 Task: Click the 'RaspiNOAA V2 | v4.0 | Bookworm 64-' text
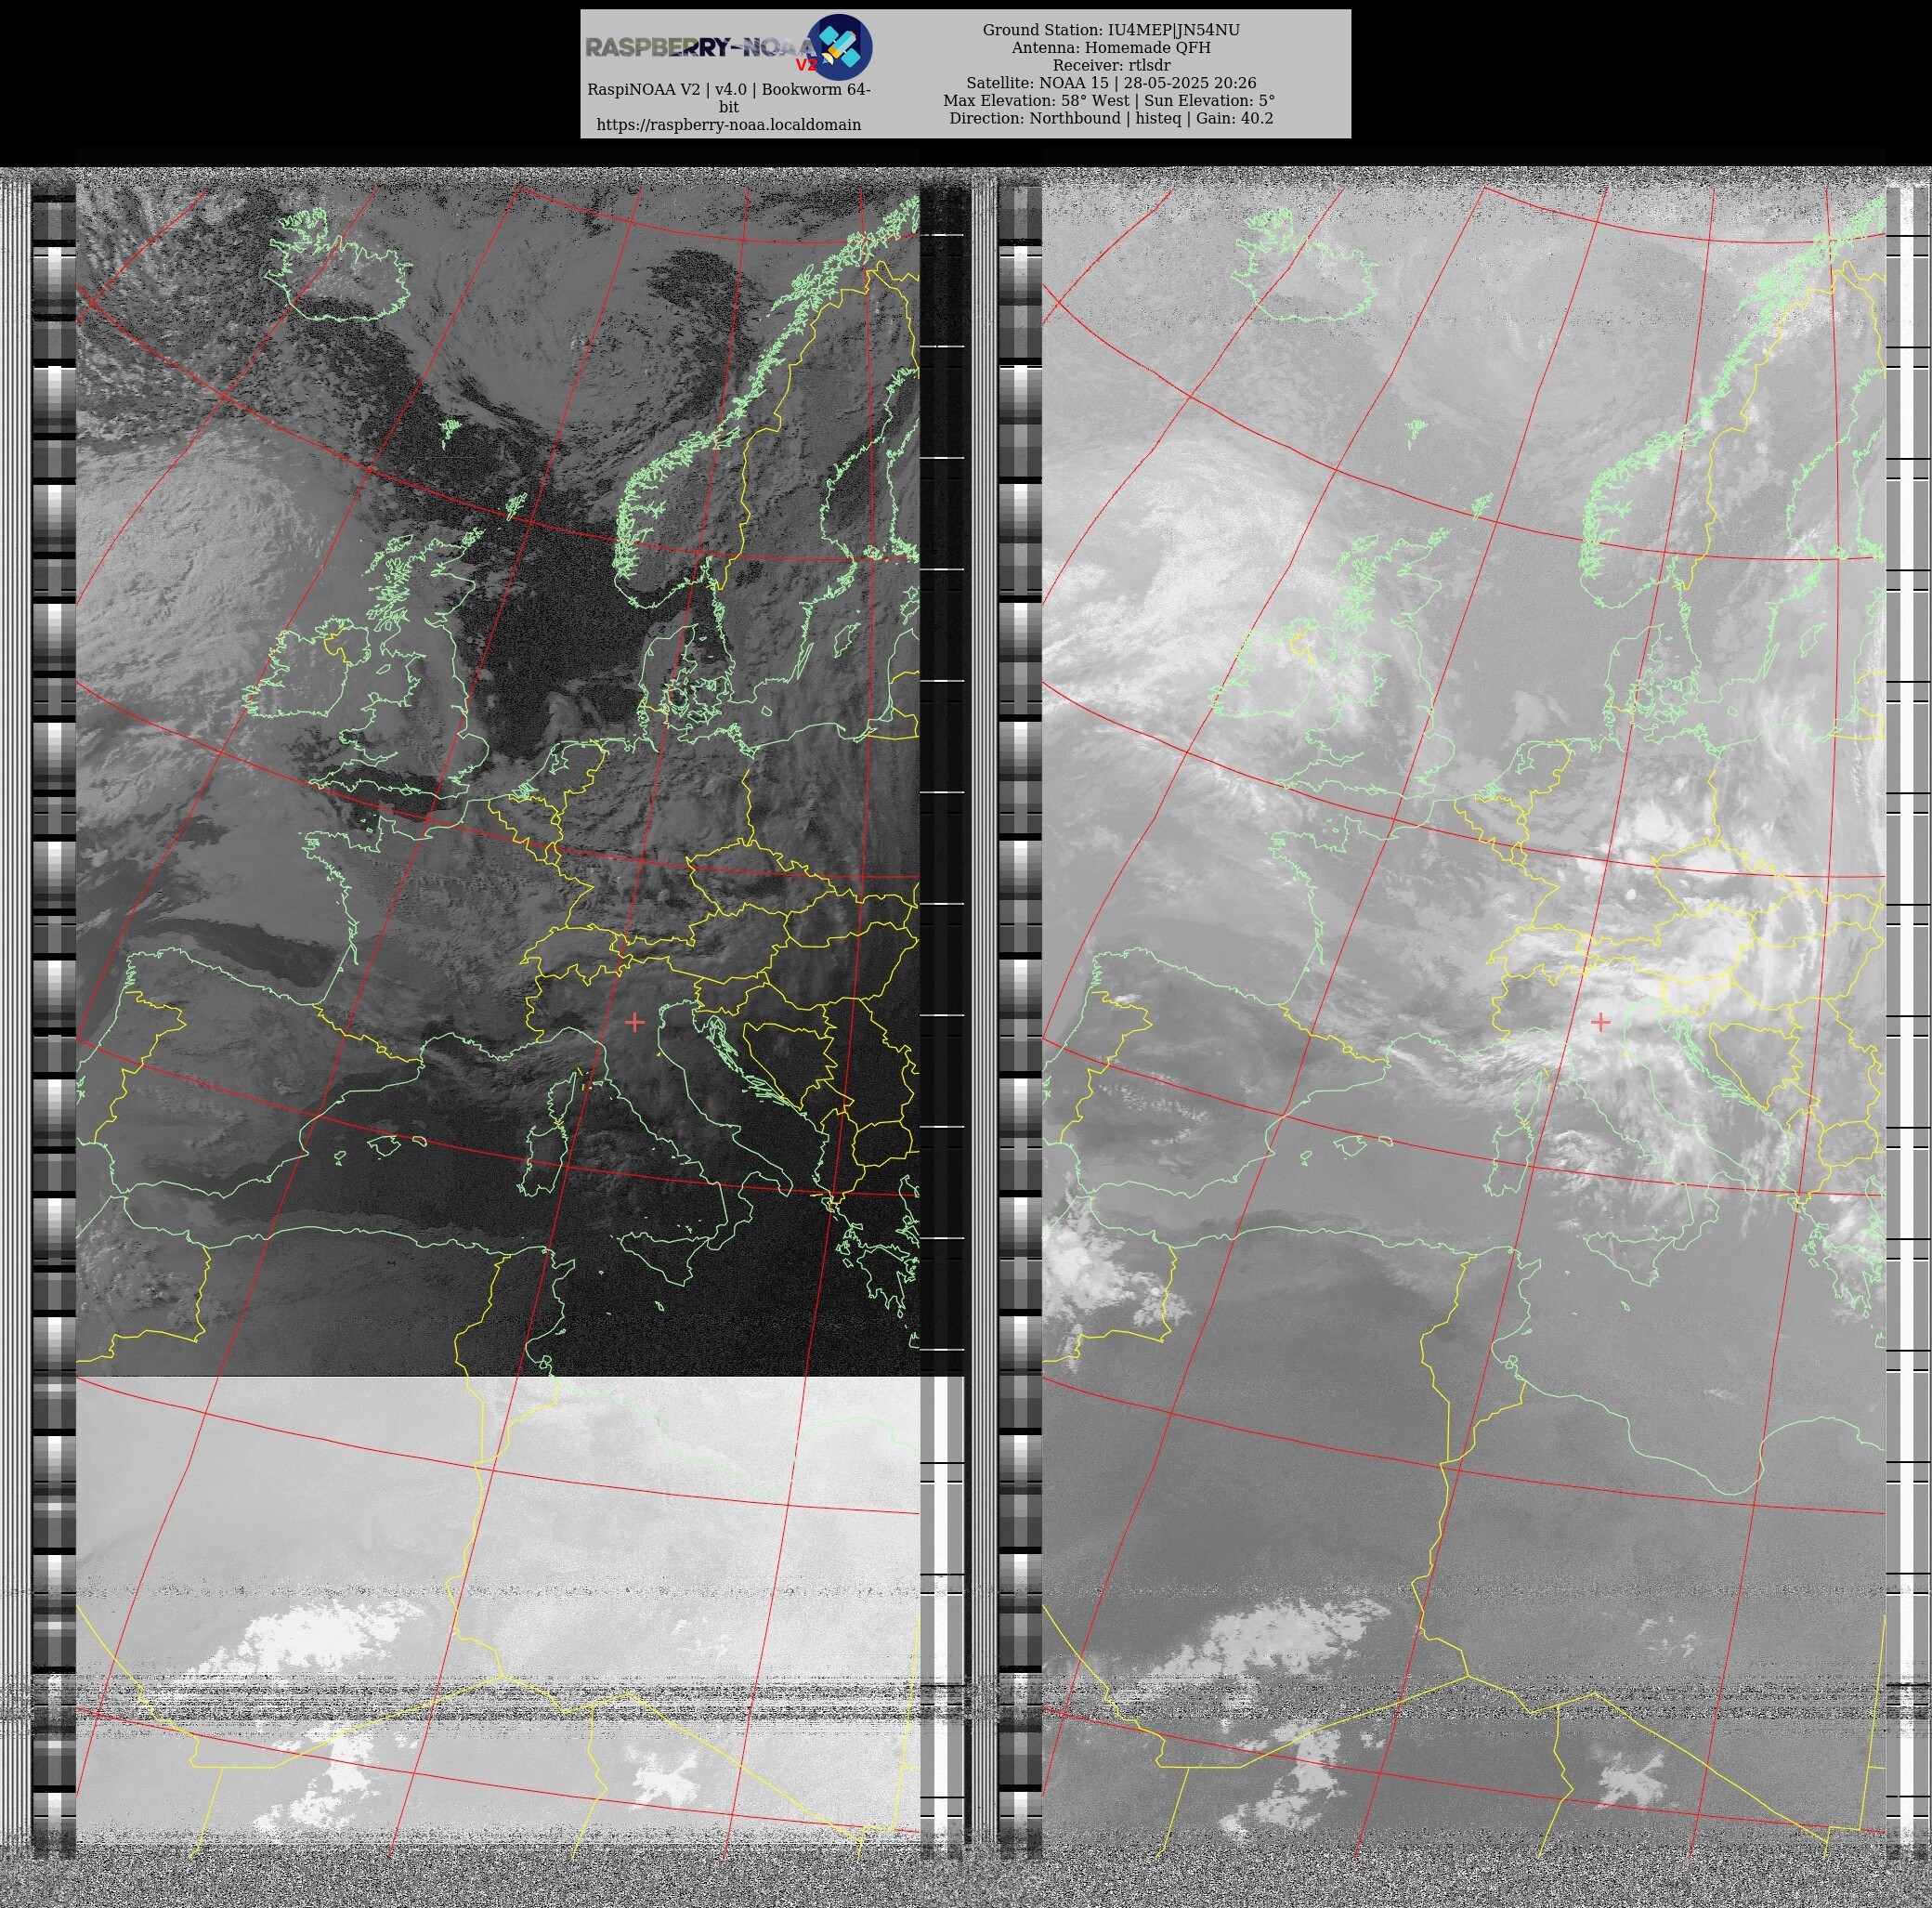coord(728,90)
